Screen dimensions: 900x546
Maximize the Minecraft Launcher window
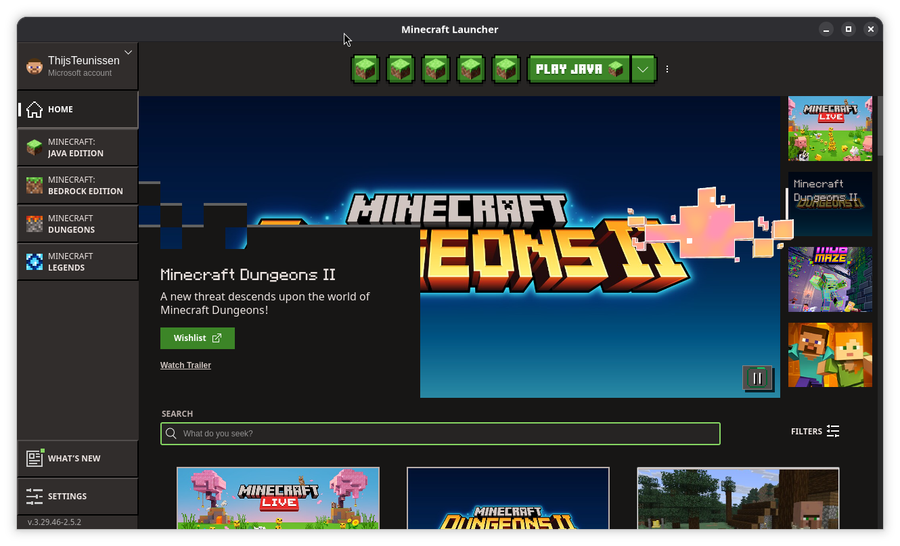click(848, 29)
